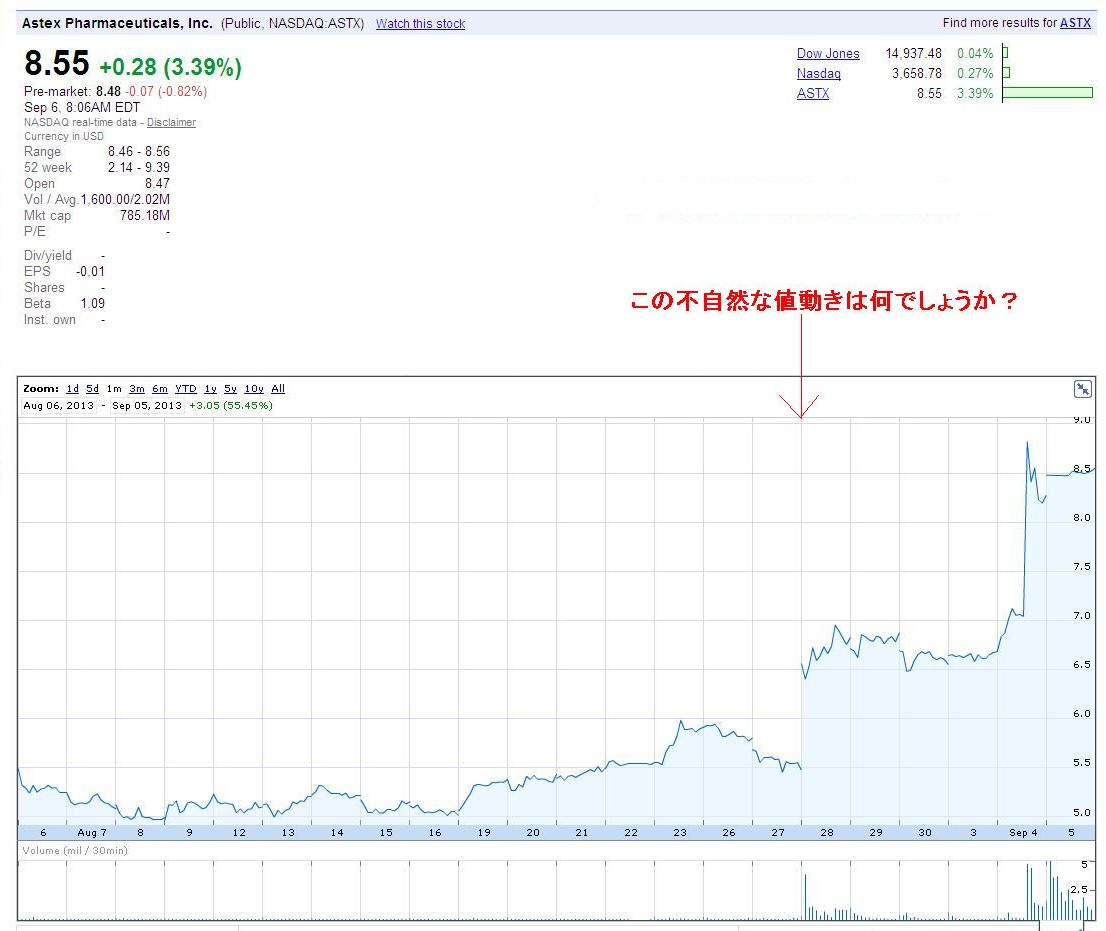Open ASTX link beside 'Find more results for'
The image size is (1106, 931).
(x=1075, y=23)
